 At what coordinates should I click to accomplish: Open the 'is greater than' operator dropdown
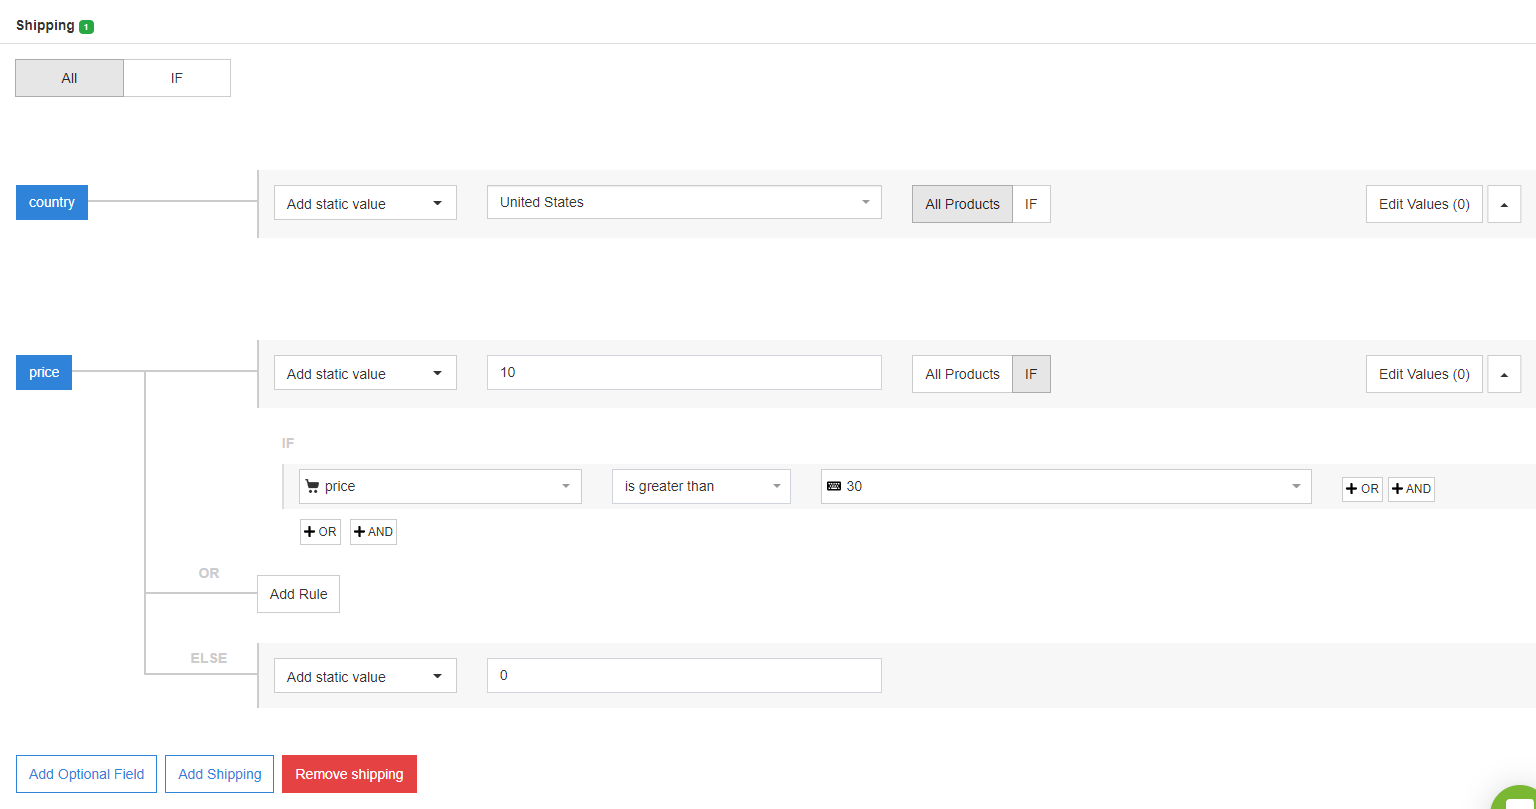coord(701,486)
